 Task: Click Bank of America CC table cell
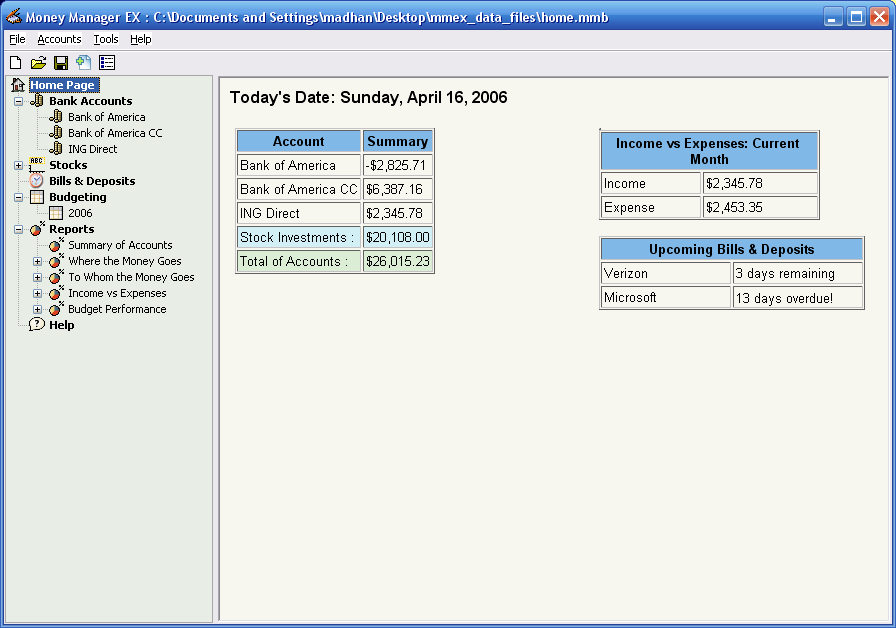pyautogui.click(x=298, y=189)
